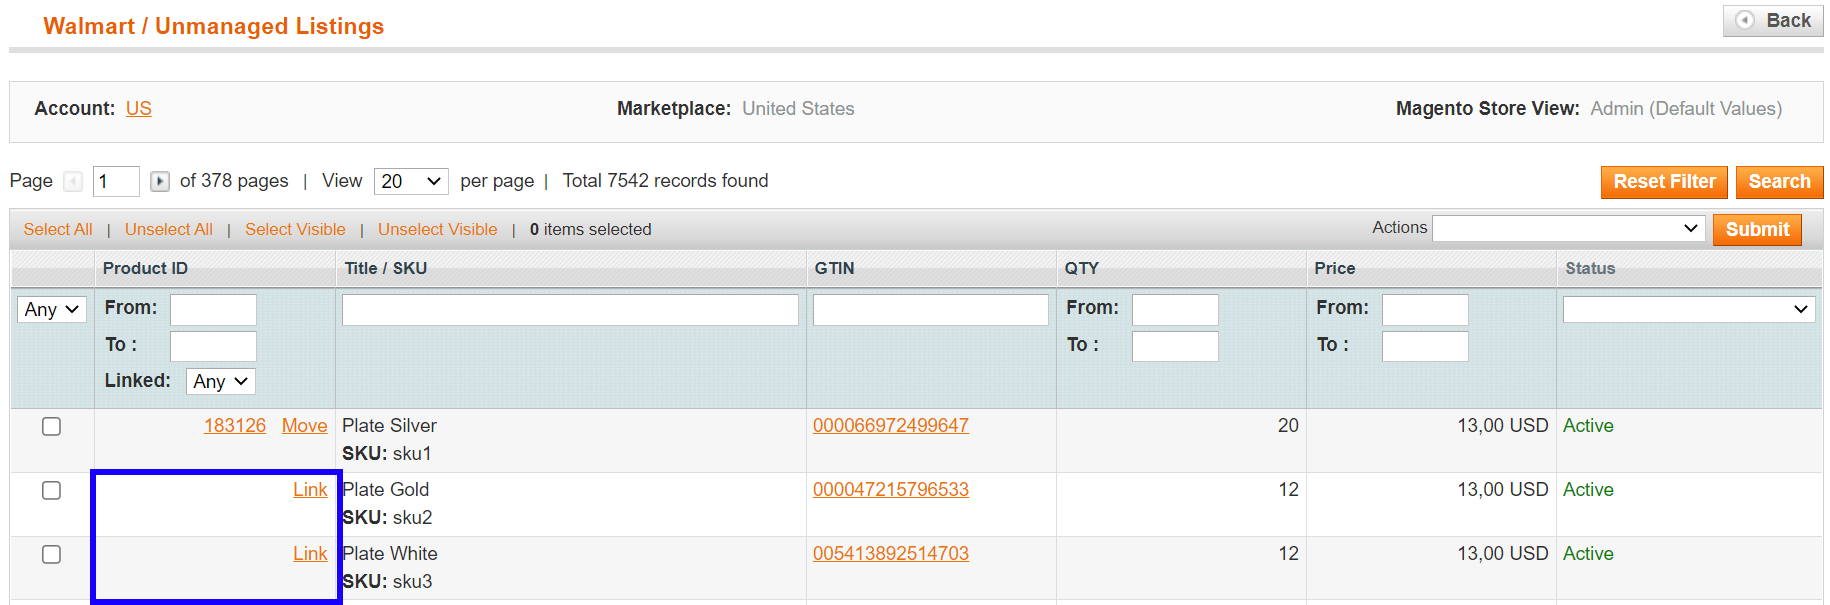Image resolution: width=1830 pixels, height=605 pixels.
Task: Select the Plate White row checkbox
Action: [52, 555]
